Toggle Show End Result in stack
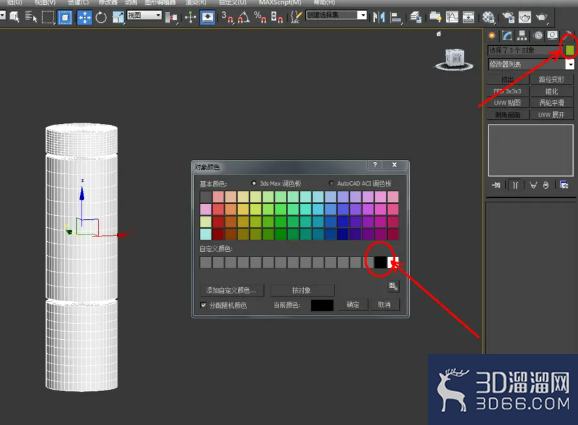578x425 pixels. tap(515, 185)
